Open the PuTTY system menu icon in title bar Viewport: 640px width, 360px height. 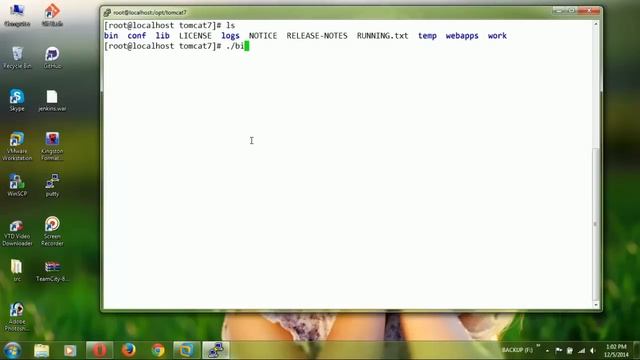pyautogui.click(x=107, y=13)
